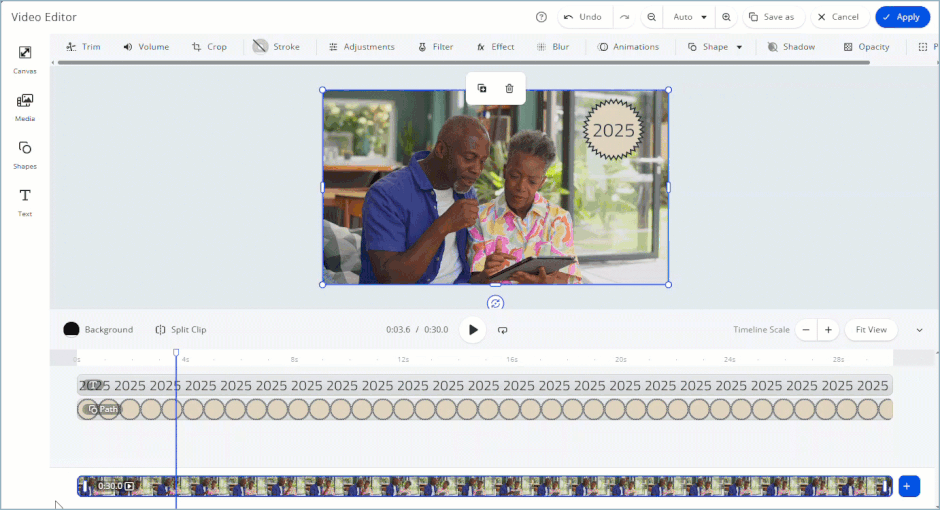Select the Path shape track in timeline

(484, 409)
